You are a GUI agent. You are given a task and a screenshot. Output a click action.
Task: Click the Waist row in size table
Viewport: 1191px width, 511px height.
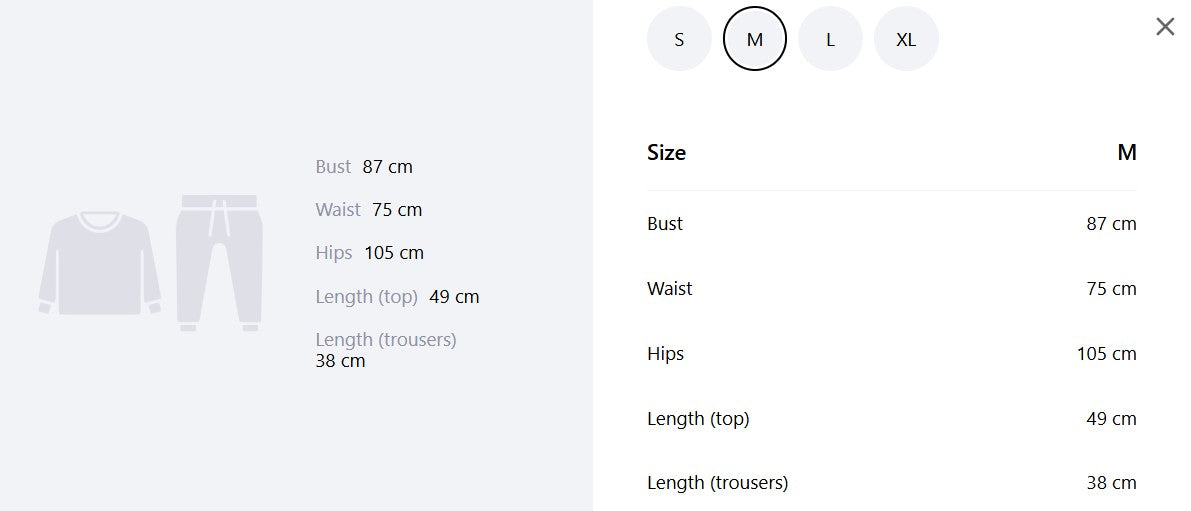[x=892, y=289]
